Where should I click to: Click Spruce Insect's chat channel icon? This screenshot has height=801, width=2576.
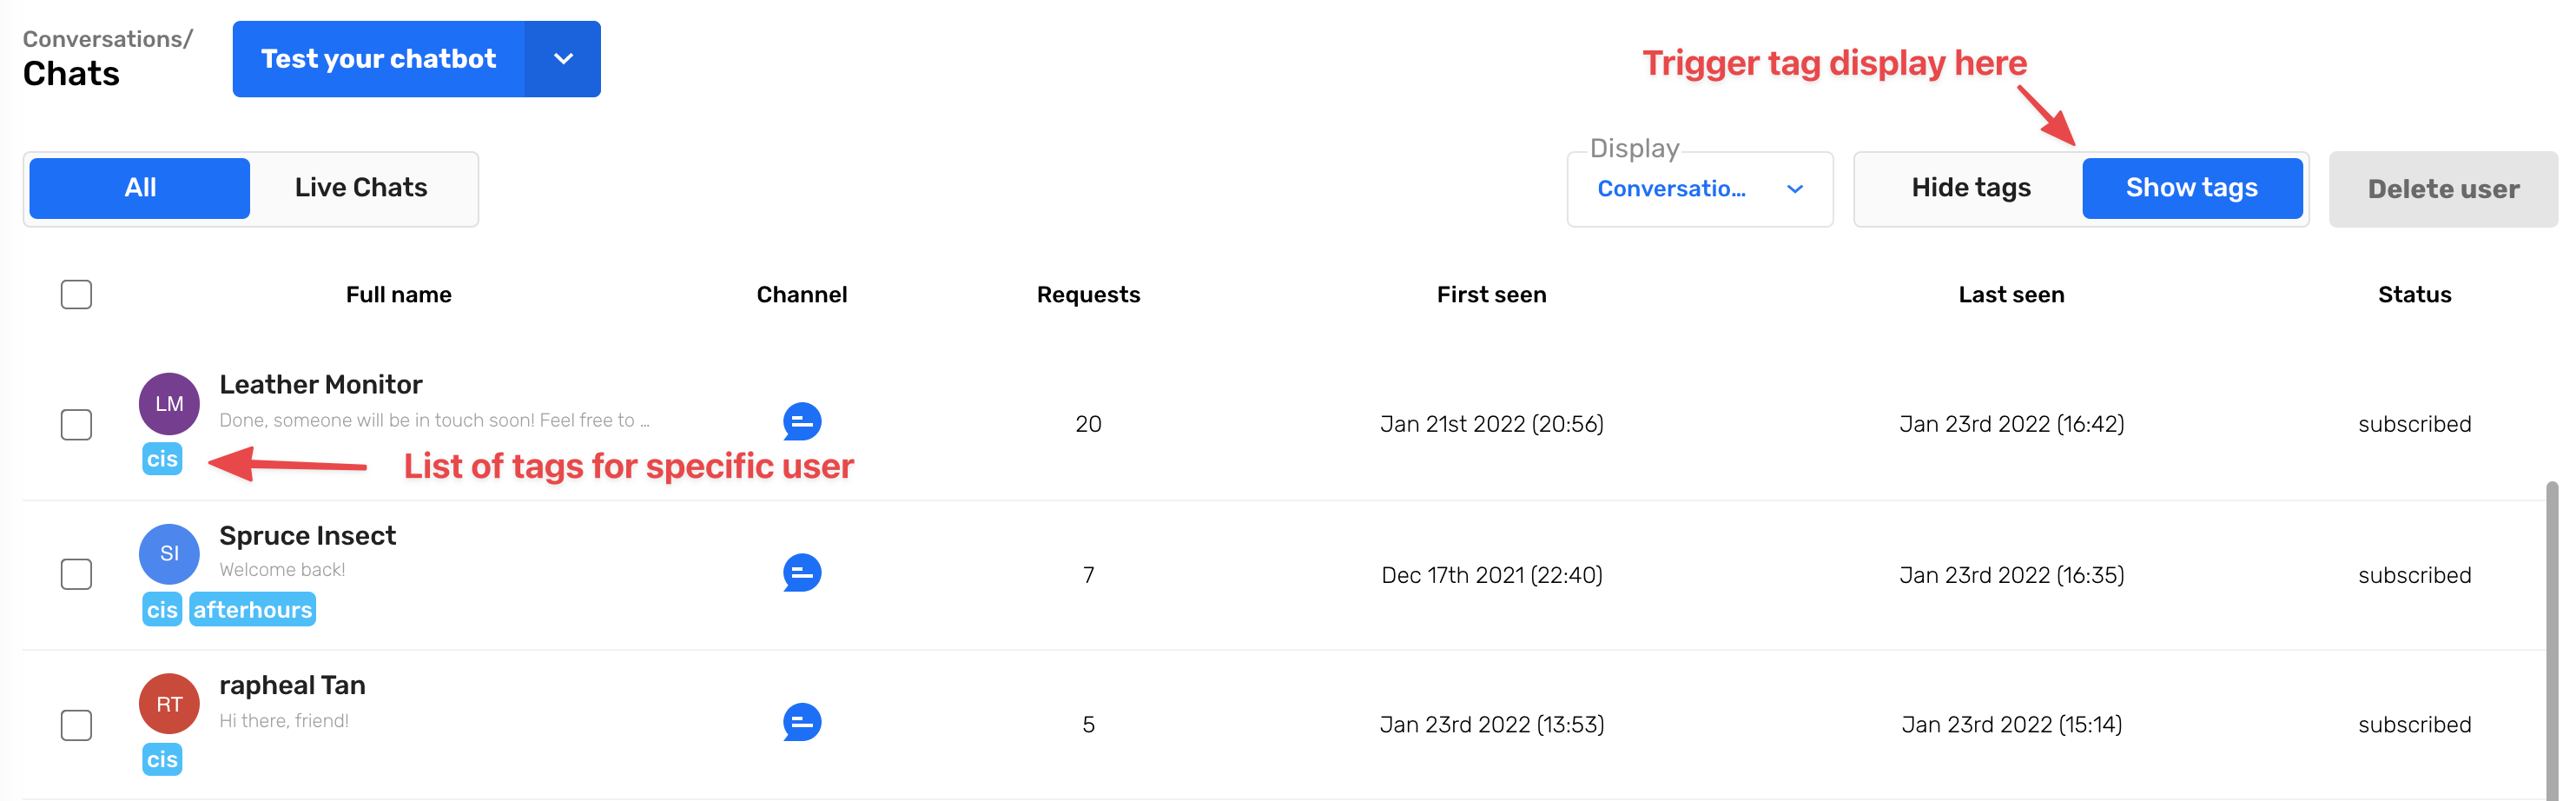802,573
